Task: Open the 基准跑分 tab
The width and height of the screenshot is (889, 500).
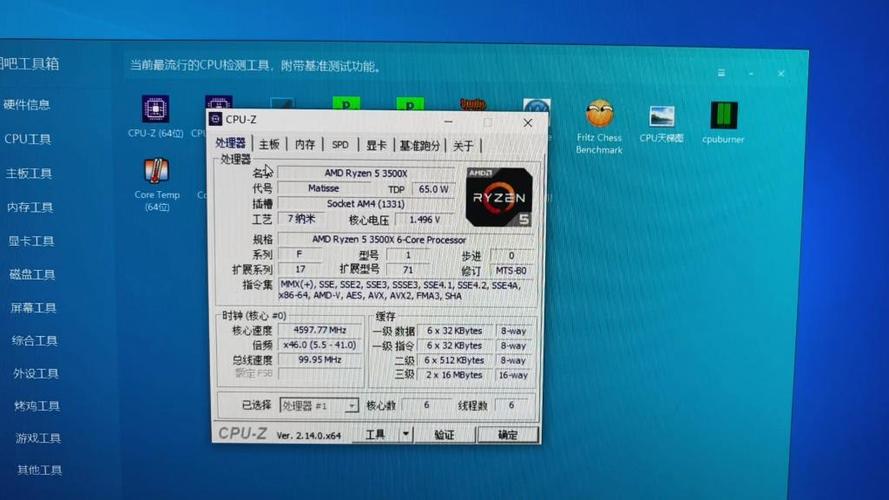Action: point(420,146)
